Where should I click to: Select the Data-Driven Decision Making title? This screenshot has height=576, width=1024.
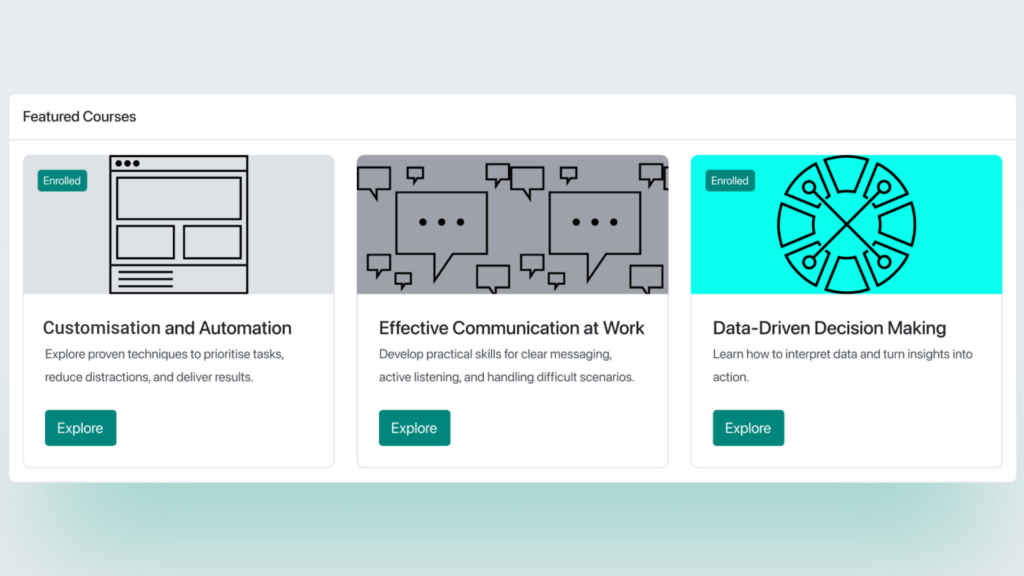click(x=829, y=328)
